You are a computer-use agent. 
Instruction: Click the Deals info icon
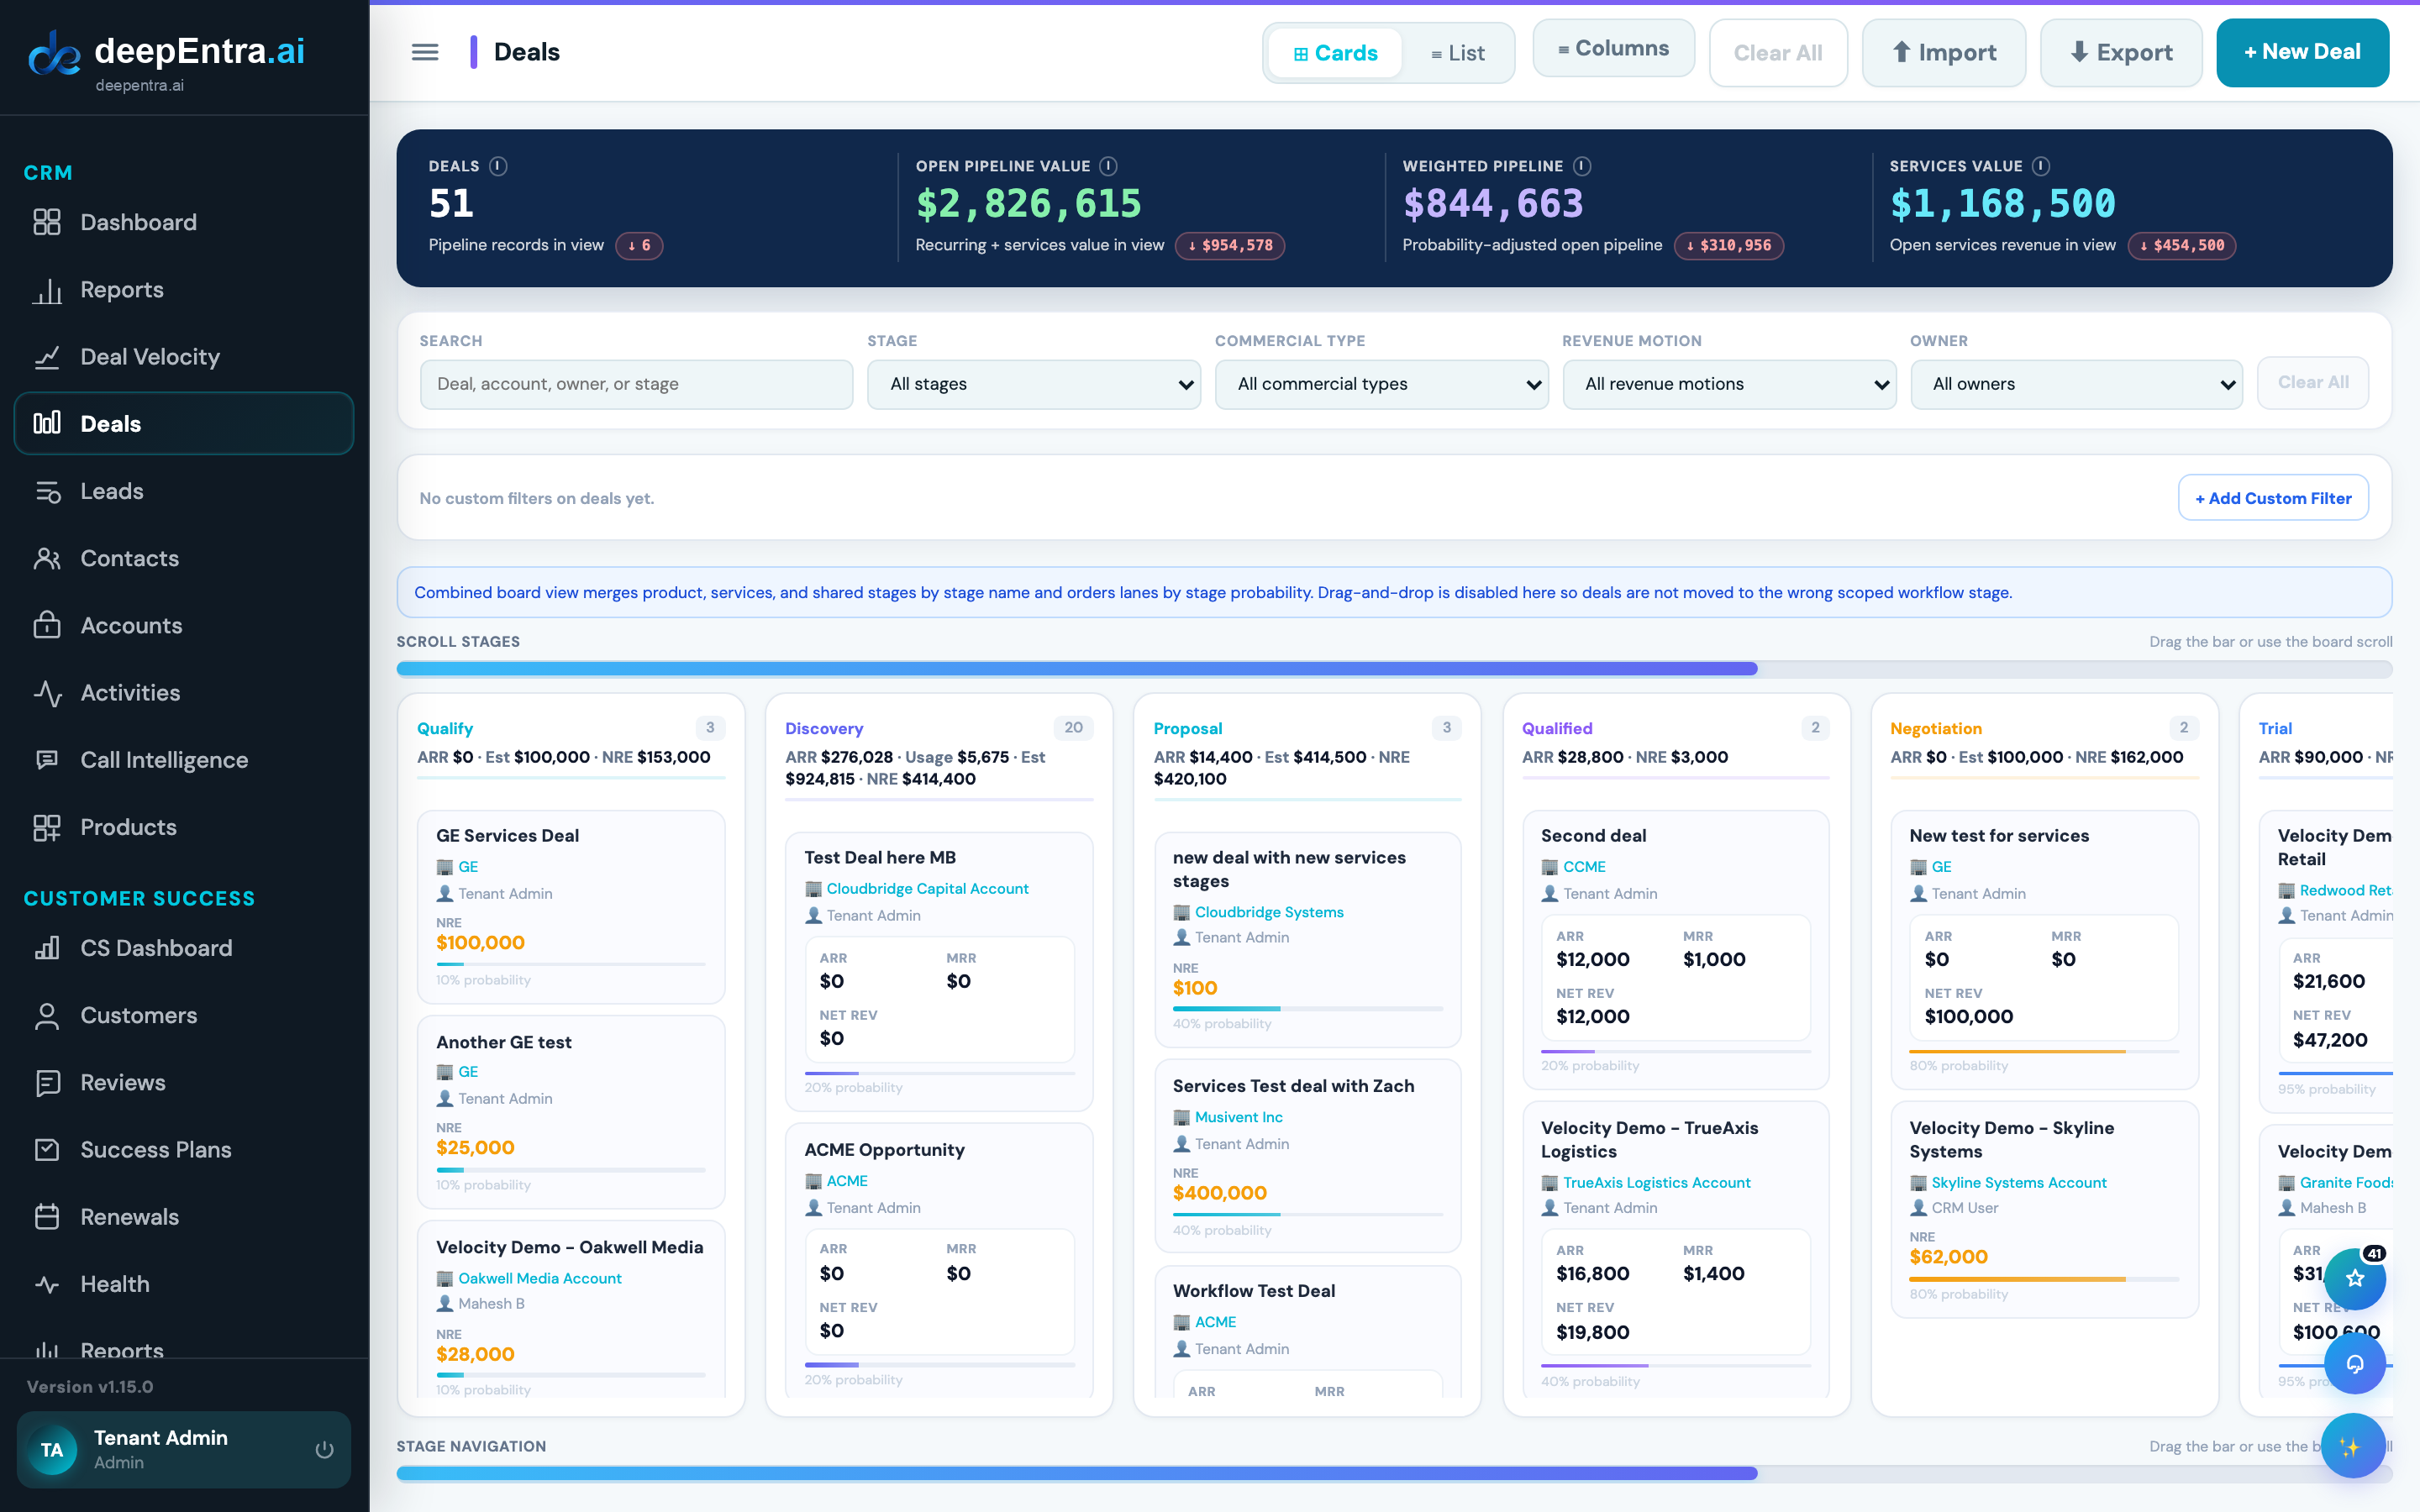[x=498, y=166]
